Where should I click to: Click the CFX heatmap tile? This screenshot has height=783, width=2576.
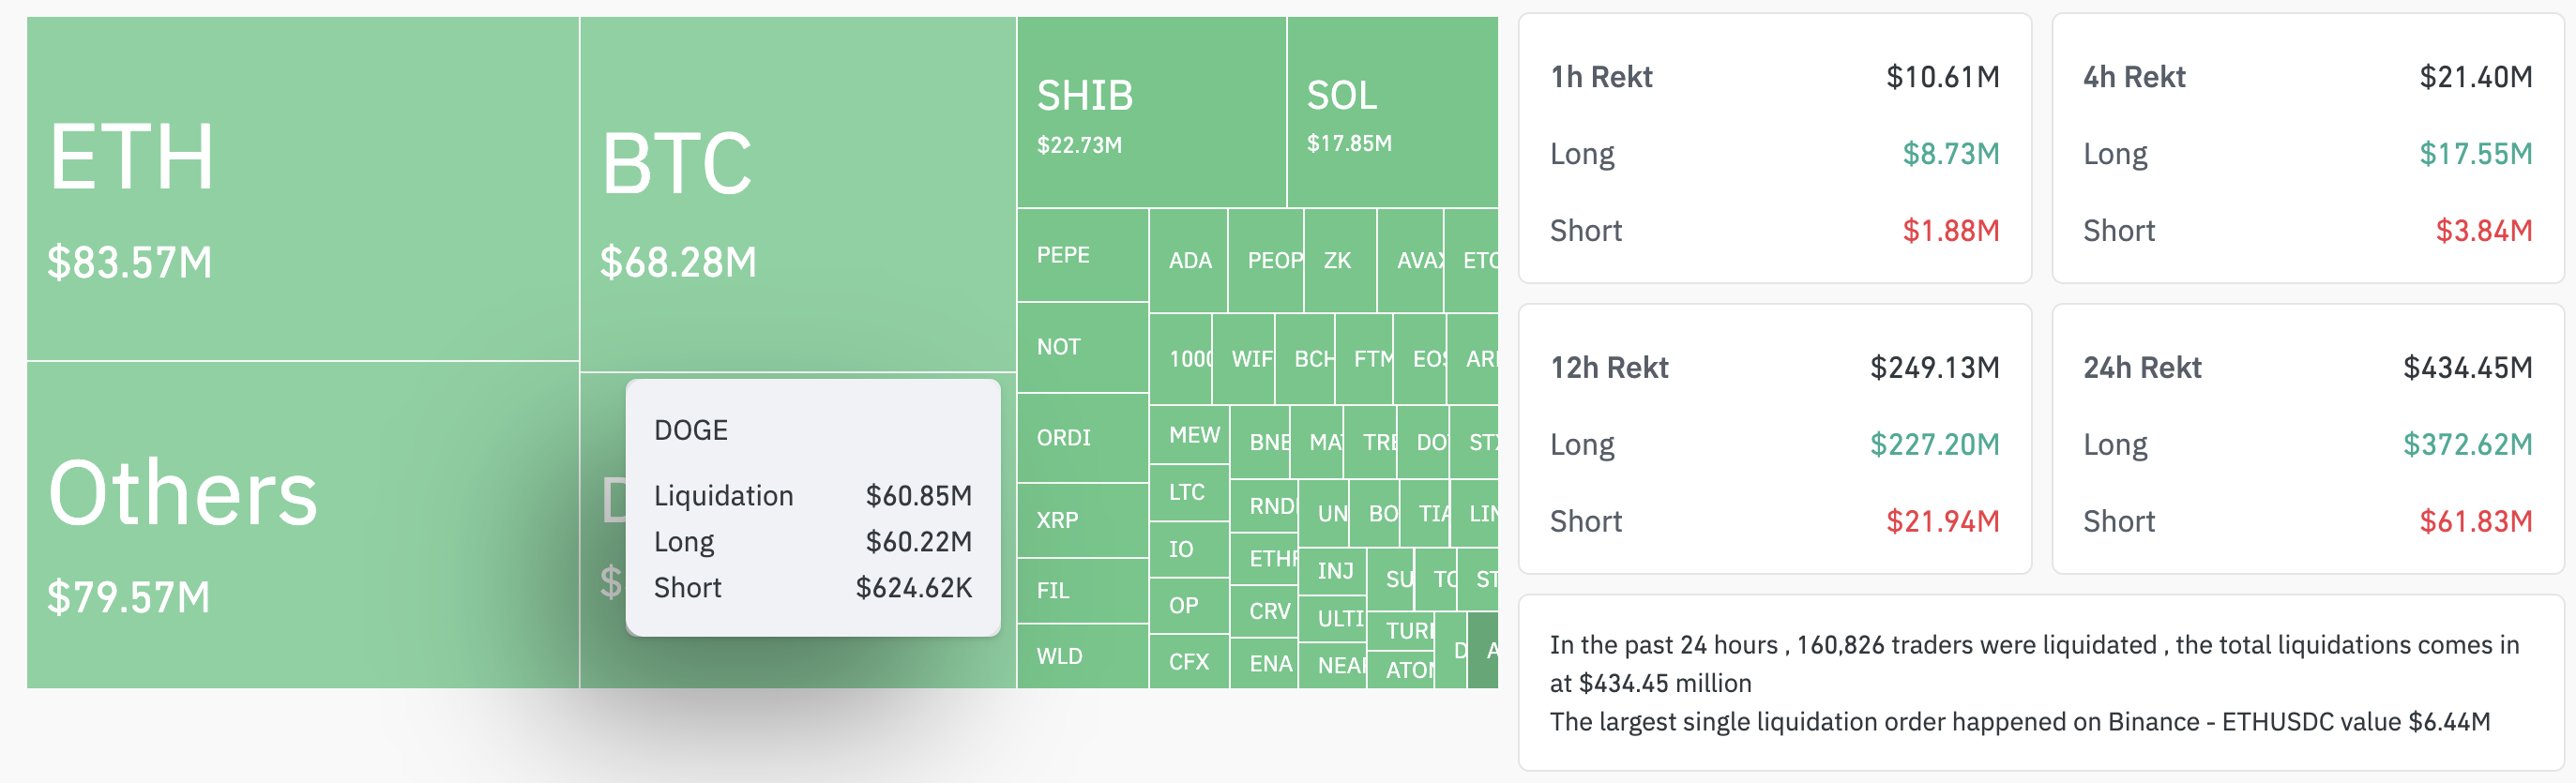tap(1188, 662)
